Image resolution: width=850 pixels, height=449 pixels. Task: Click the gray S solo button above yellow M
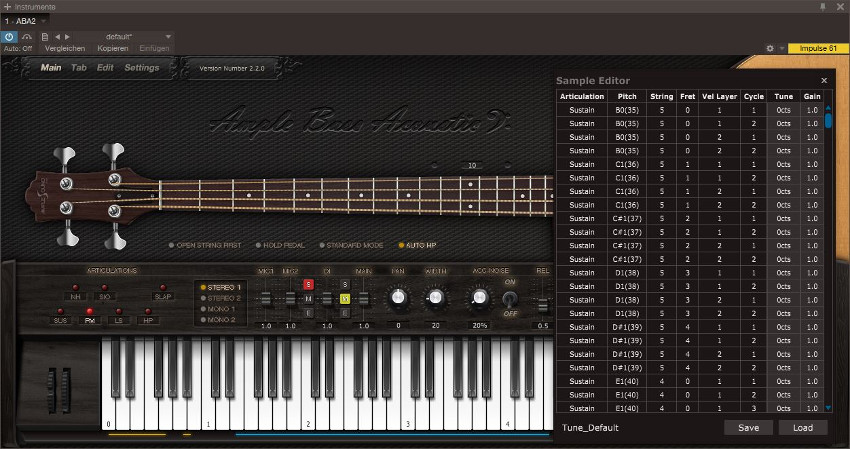(345, 285)
